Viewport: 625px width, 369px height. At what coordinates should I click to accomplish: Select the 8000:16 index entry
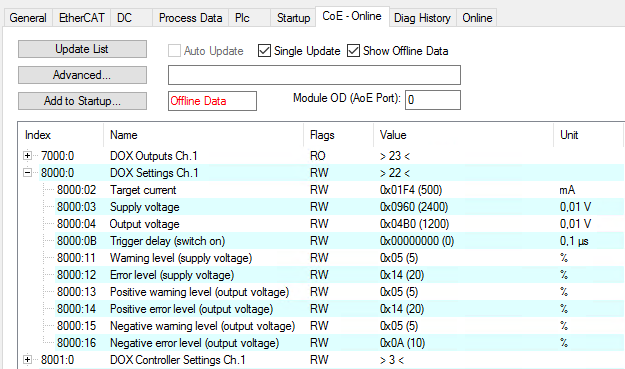click(77, 343)
